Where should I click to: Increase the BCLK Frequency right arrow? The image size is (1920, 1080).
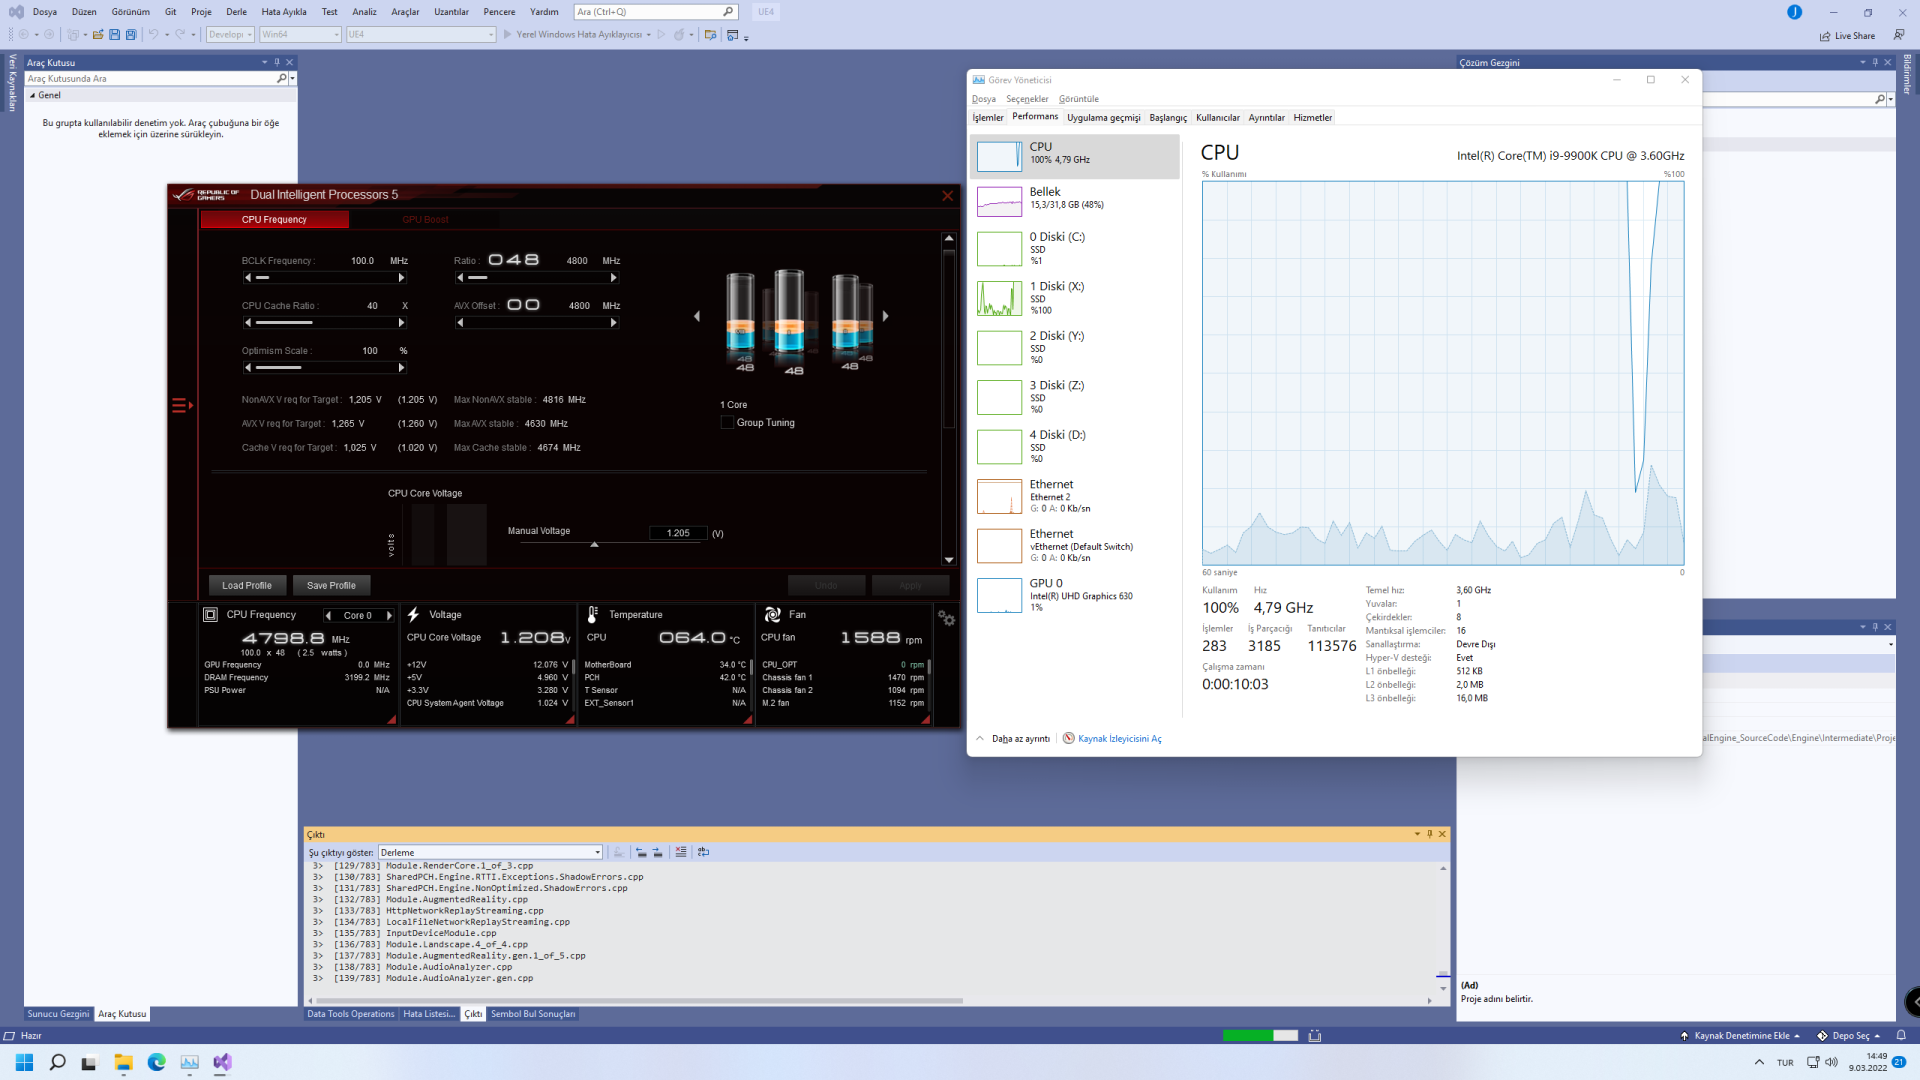(402, 278)
